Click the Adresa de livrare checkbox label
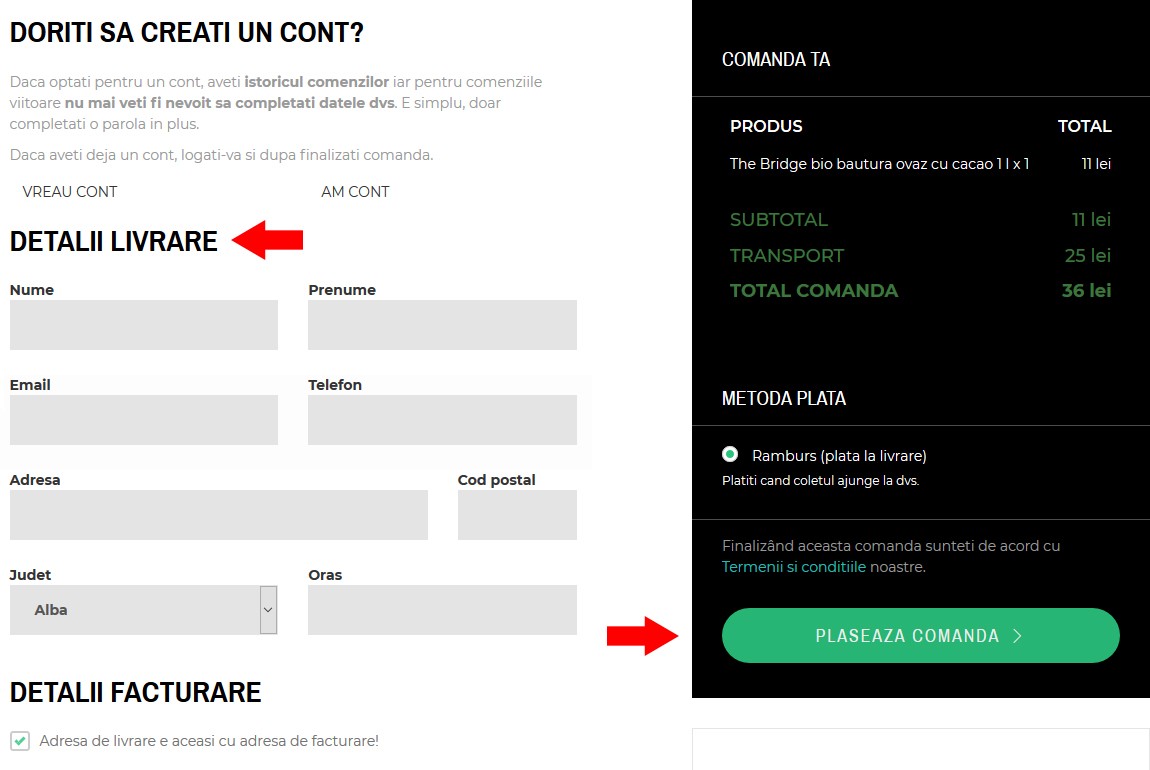 pos(209,741)
